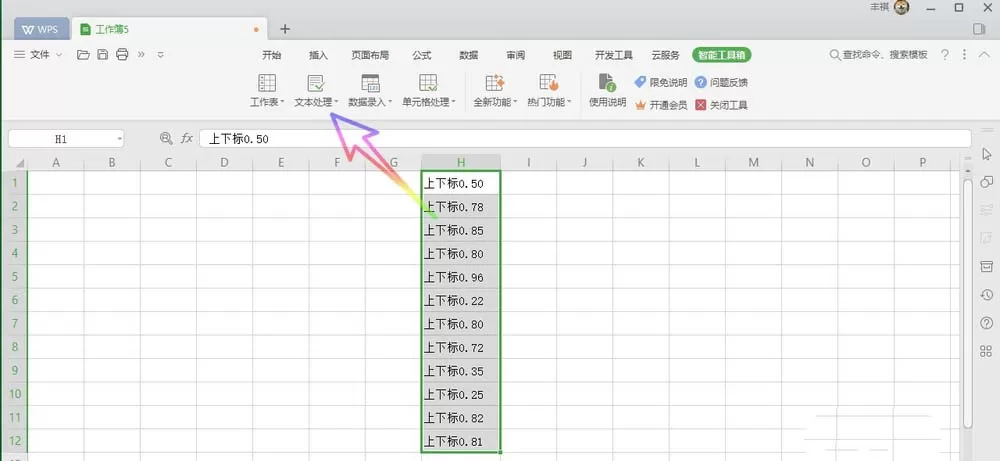Select column H header

coord(460,163)
